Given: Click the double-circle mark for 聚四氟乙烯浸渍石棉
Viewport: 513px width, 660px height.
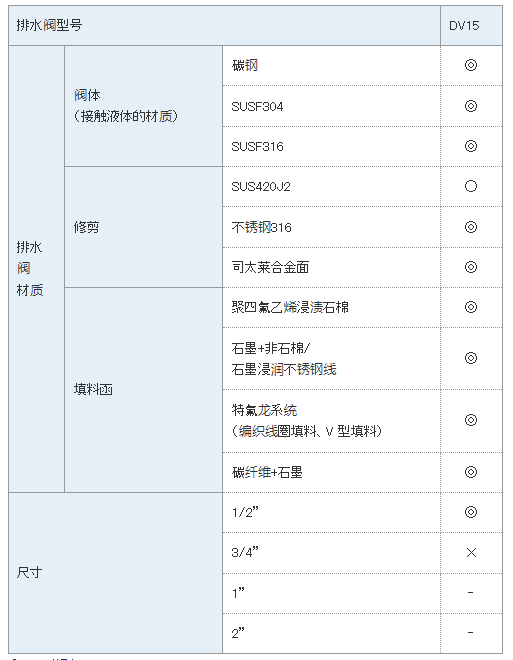Looking at the screenshot, I should (470, 307).
